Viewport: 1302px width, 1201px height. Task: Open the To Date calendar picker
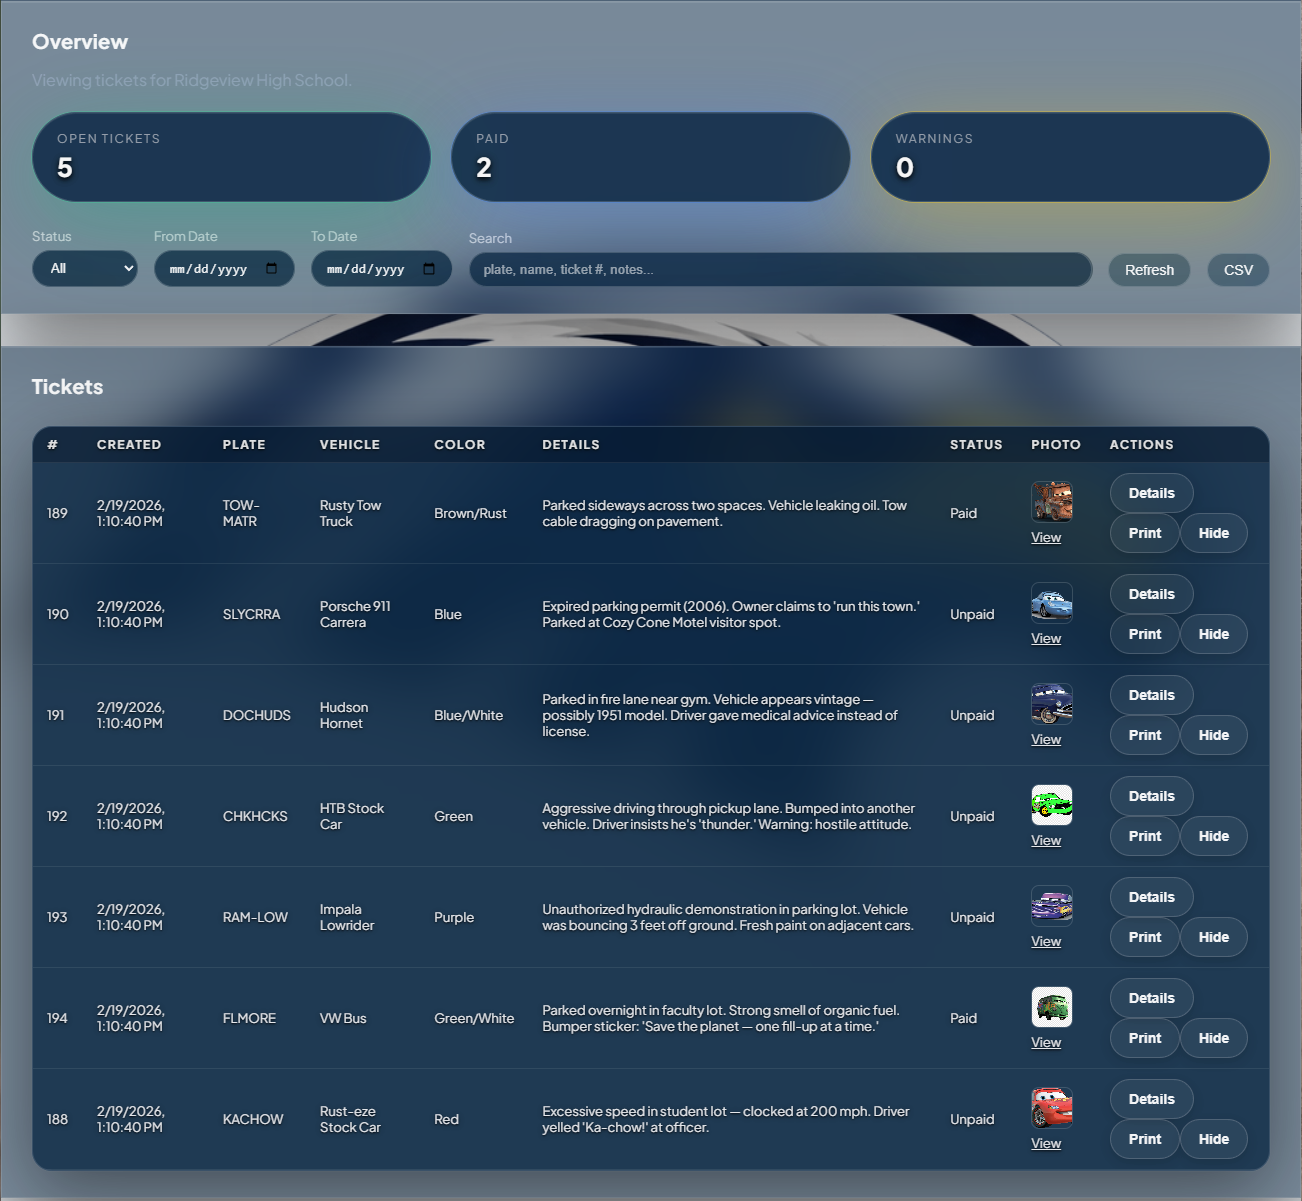click(429, 267)
